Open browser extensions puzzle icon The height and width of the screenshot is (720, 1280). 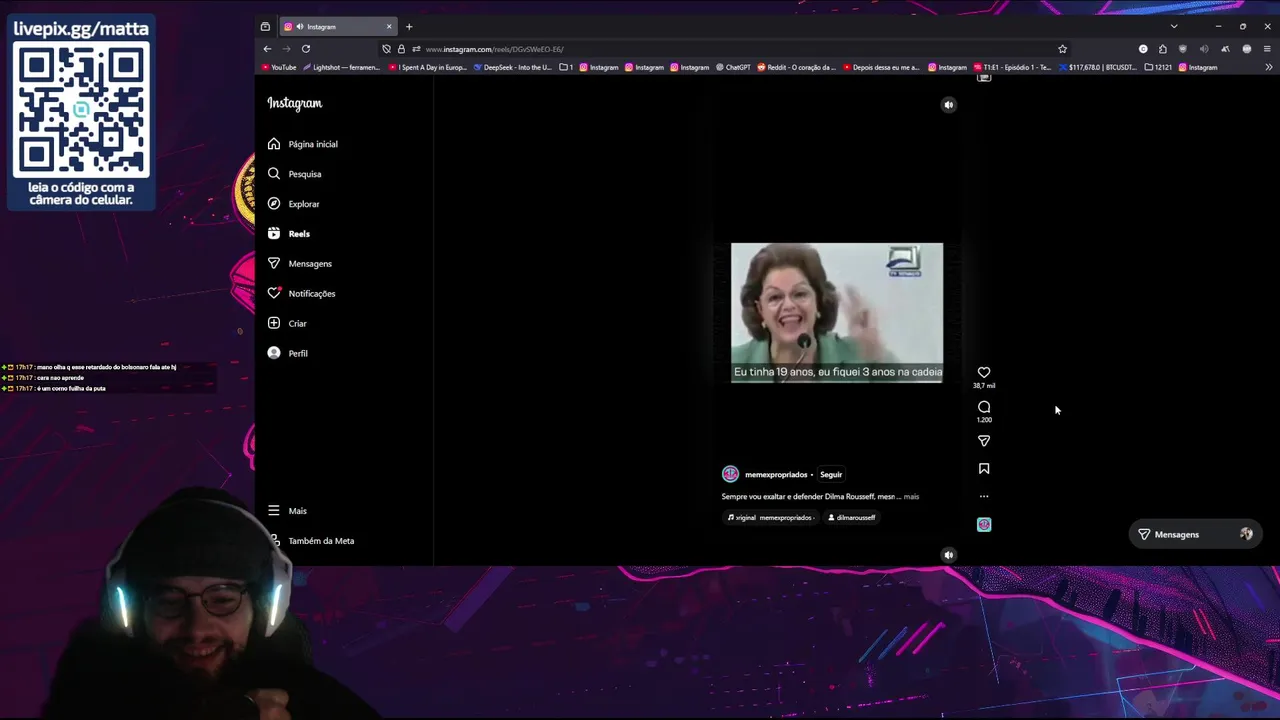point(1162,49)
